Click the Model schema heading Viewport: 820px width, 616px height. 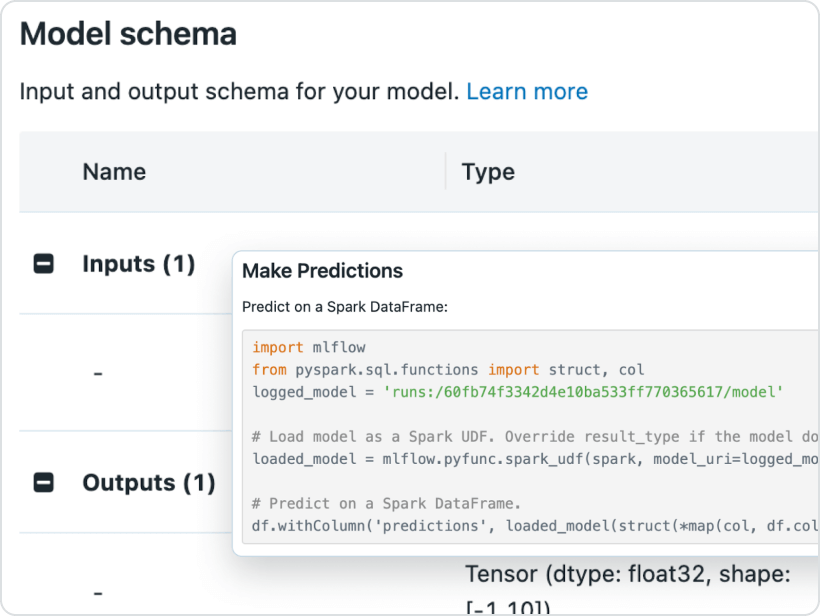128,34
